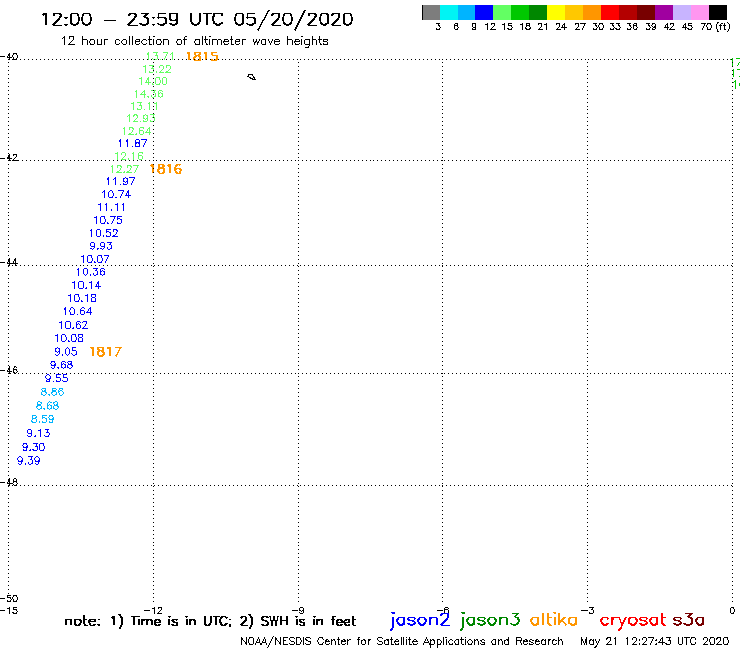Click the wave height value 11.97
740x650 pixels.
(x=120, y=181)
